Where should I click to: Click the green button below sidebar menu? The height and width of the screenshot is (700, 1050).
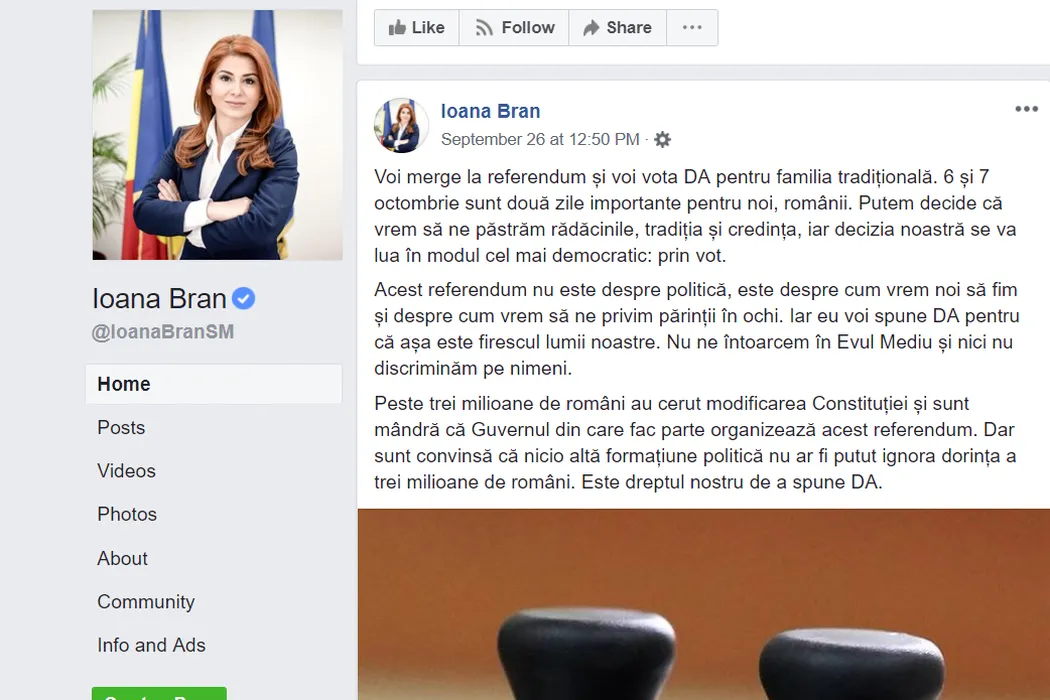pyautogui.click(x=159, y=693)
